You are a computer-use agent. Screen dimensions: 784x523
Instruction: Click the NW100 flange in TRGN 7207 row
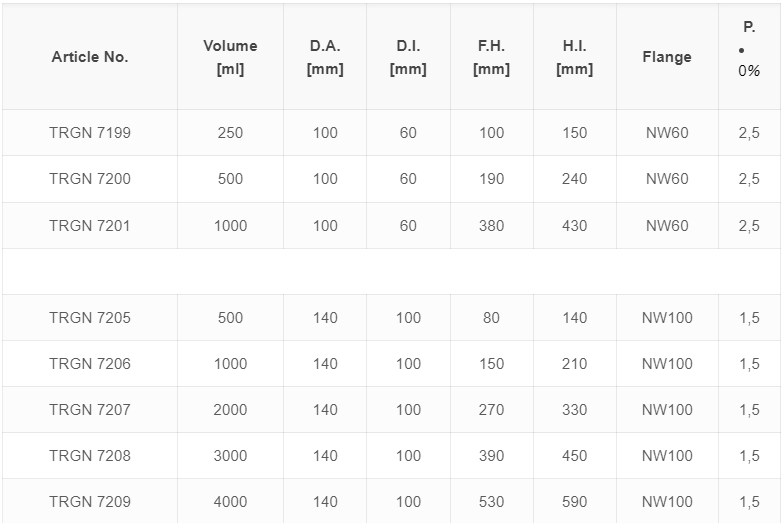point(667,410)
